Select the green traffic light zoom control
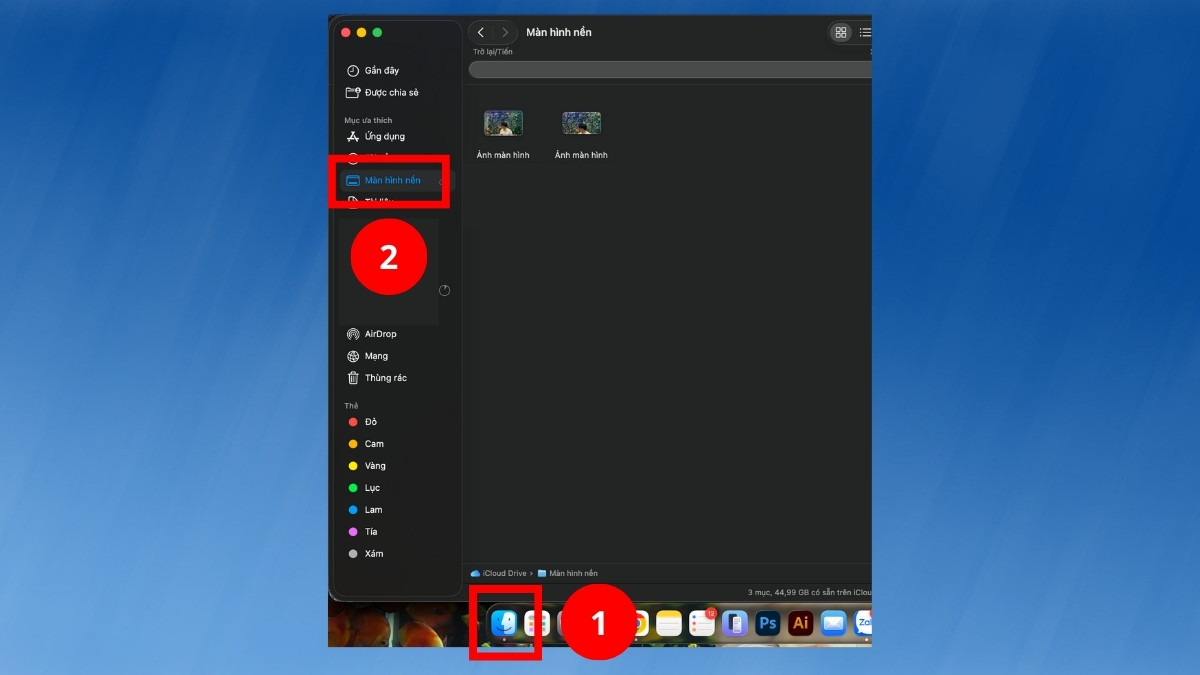This screenshot has height=675, width=1200. point(377,32)
